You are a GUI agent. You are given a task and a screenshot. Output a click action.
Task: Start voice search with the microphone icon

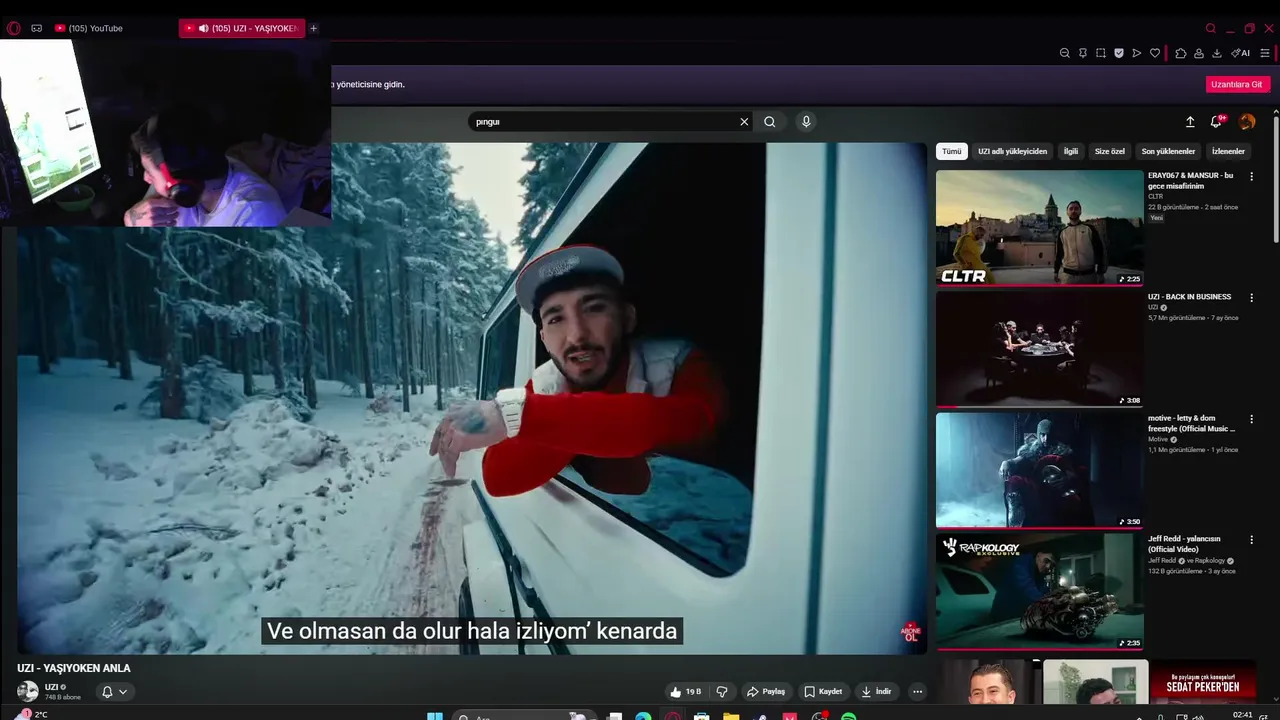point(806,121)
